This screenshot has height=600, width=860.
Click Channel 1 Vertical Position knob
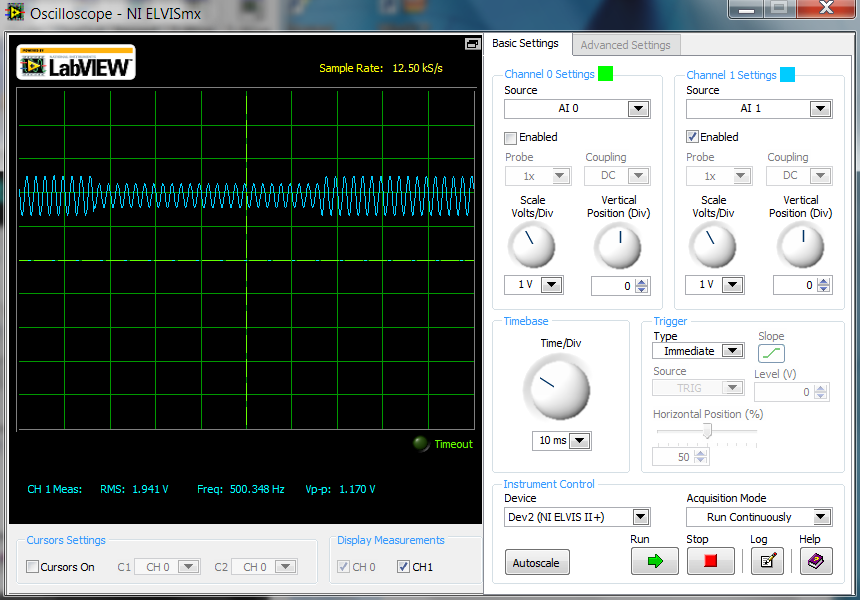(x=801, y=246)
